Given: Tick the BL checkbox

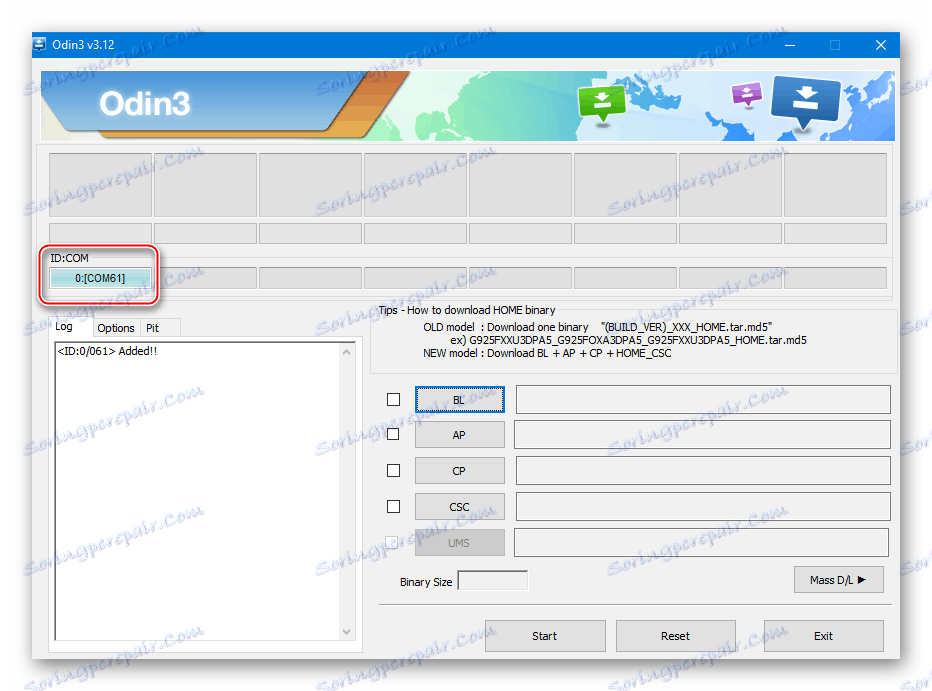Looking at the screenshot, I should coord(393,399).
